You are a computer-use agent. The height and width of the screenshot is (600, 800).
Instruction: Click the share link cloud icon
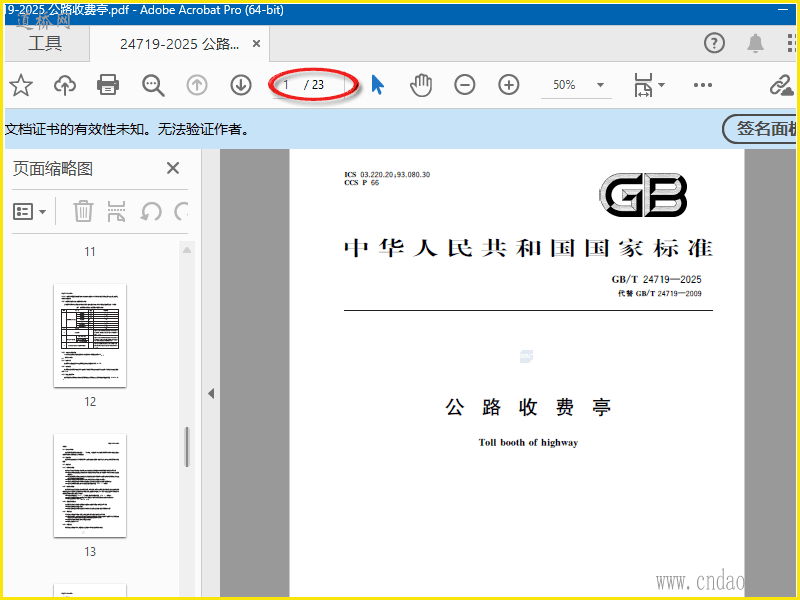(x=782, y=85)
